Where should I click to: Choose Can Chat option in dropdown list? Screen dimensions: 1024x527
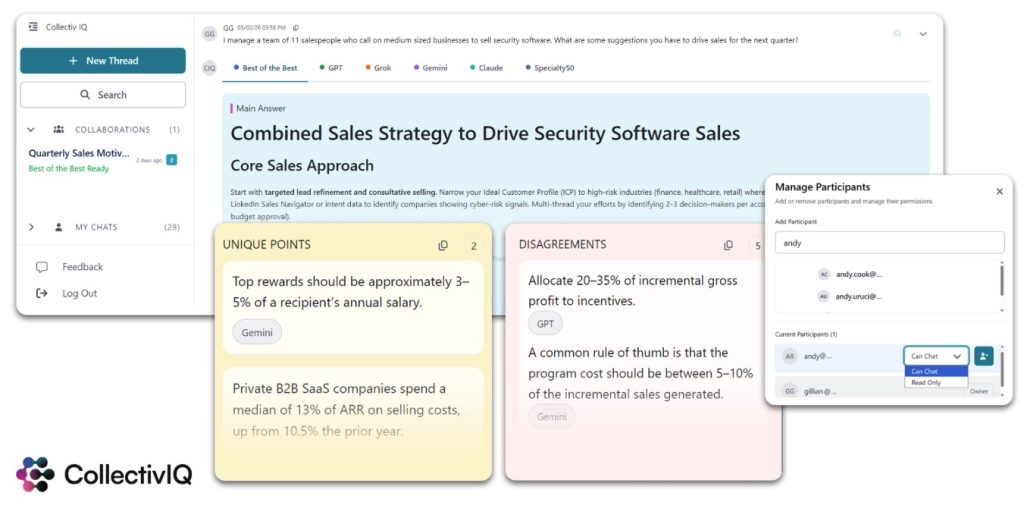point(936,371)
